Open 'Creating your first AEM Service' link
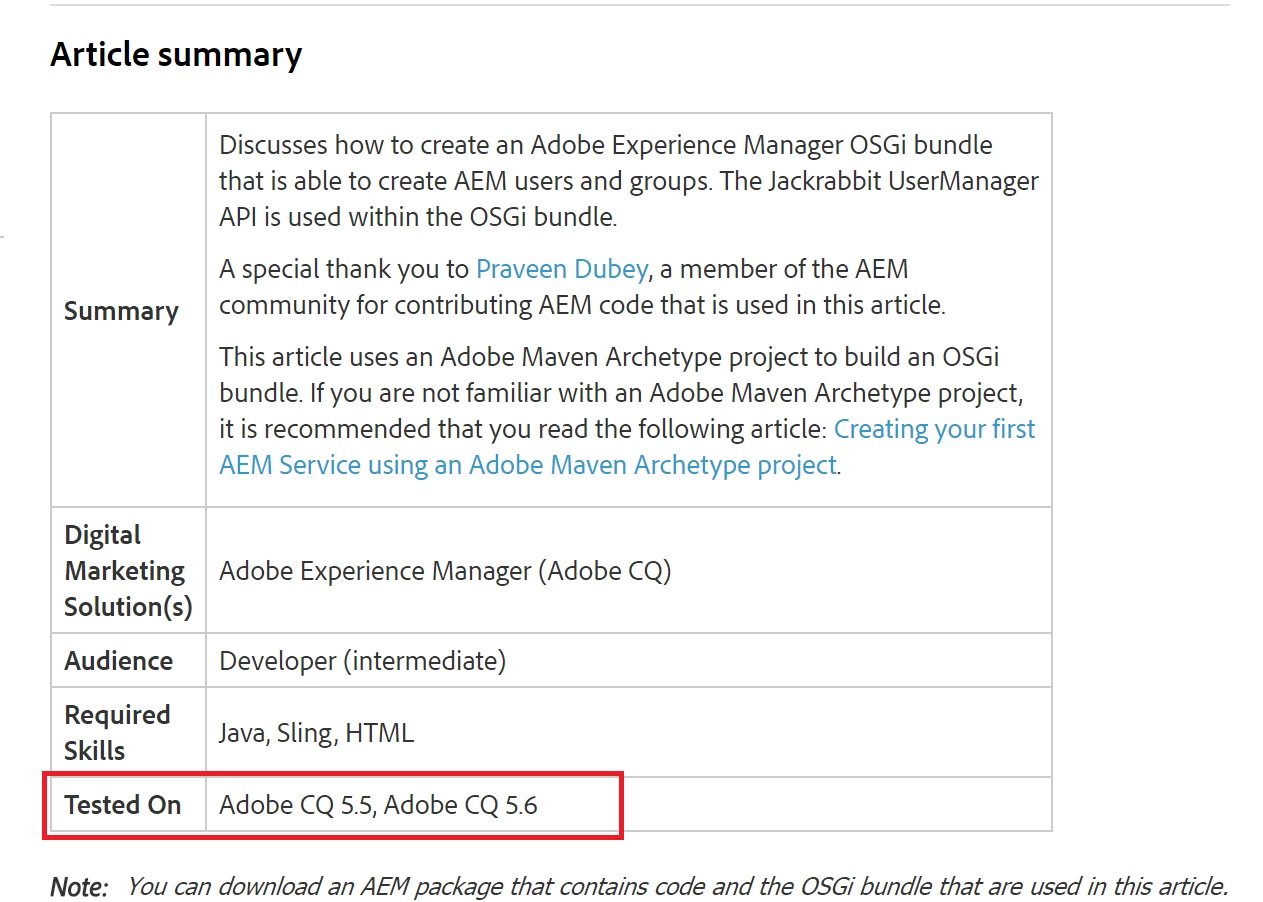1263x902 pixels. 627,447
